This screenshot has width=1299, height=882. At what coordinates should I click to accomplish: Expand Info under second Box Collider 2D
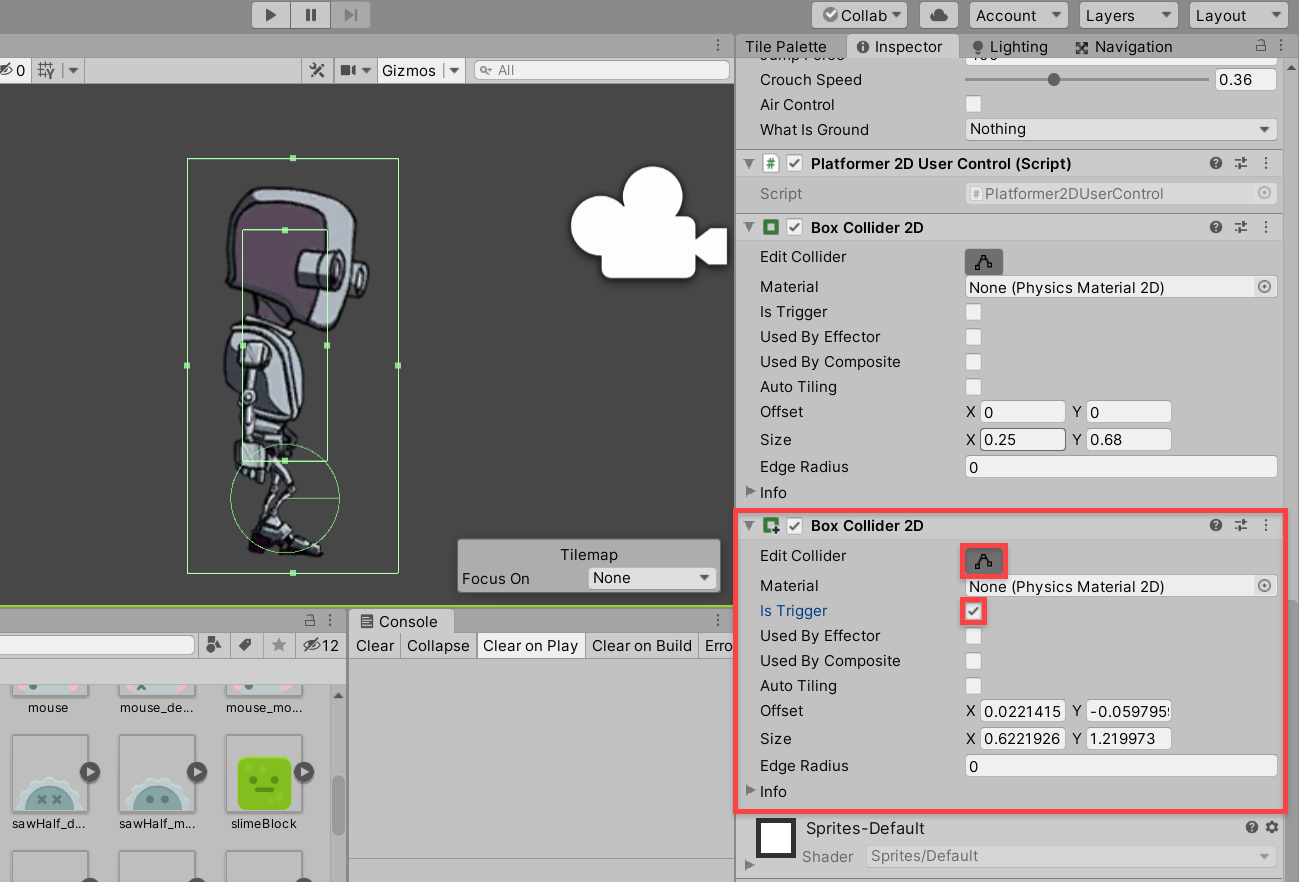point(751,791)
